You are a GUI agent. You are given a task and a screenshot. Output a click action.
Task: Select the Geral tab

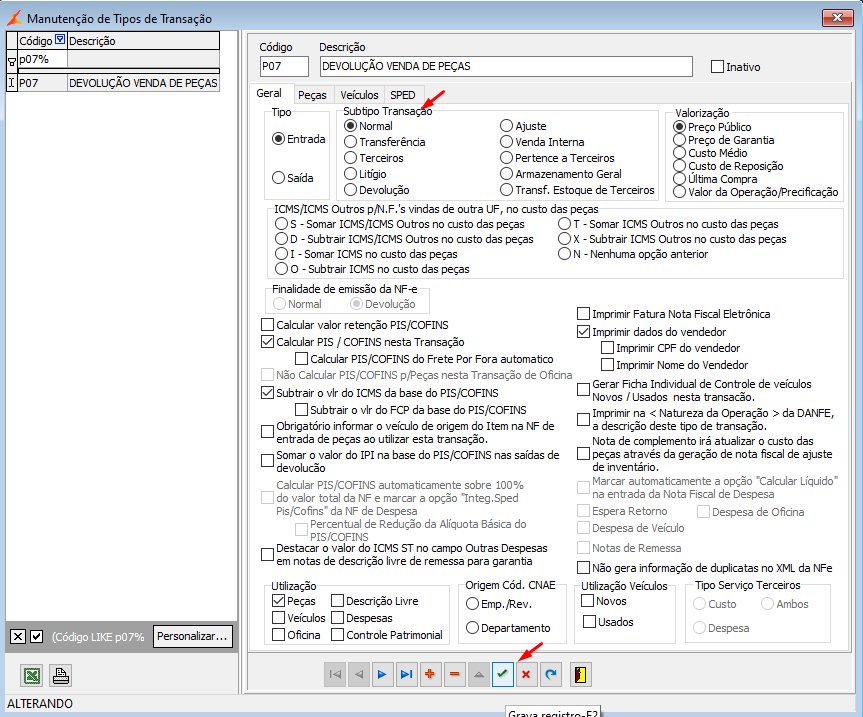point(269,93)
